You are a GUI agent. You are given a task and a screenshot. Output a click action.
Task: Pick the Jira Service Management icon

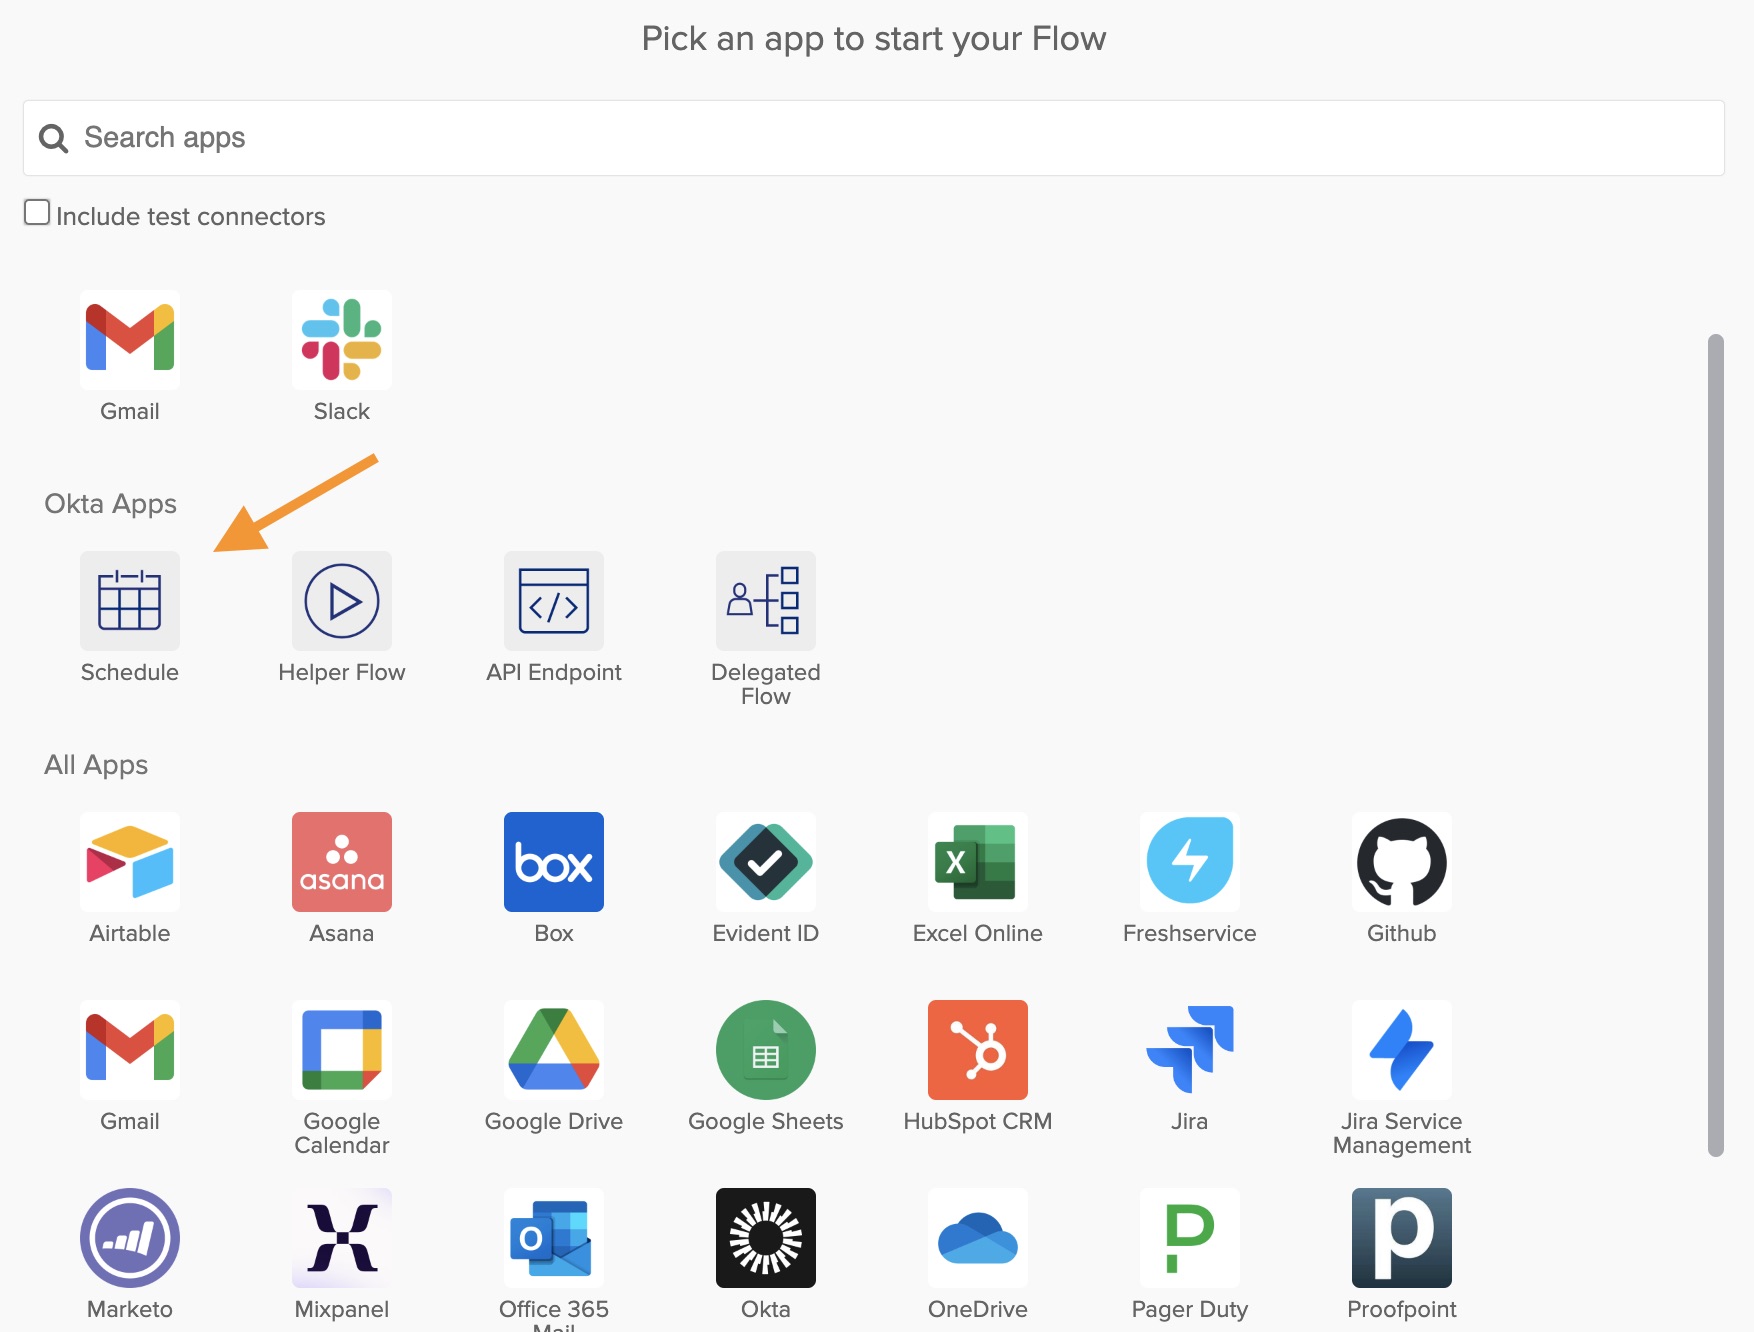pyautogui.click(x=1402, y=1050)
